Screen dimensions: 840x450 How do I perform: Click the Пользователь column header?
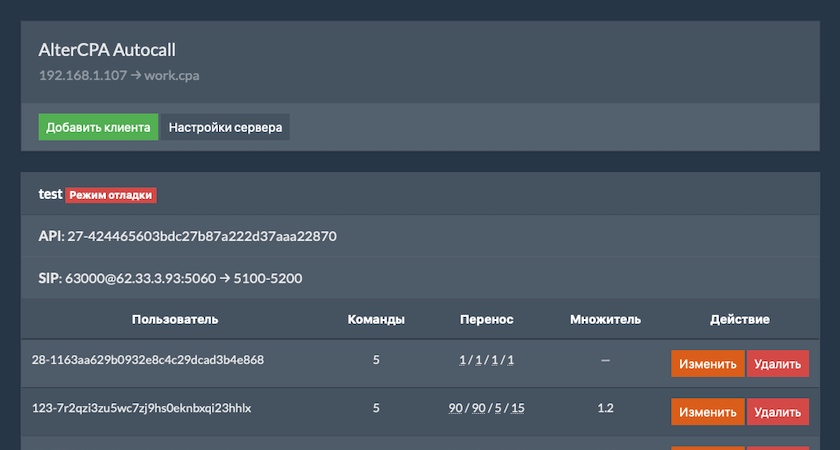pos(175,319)
